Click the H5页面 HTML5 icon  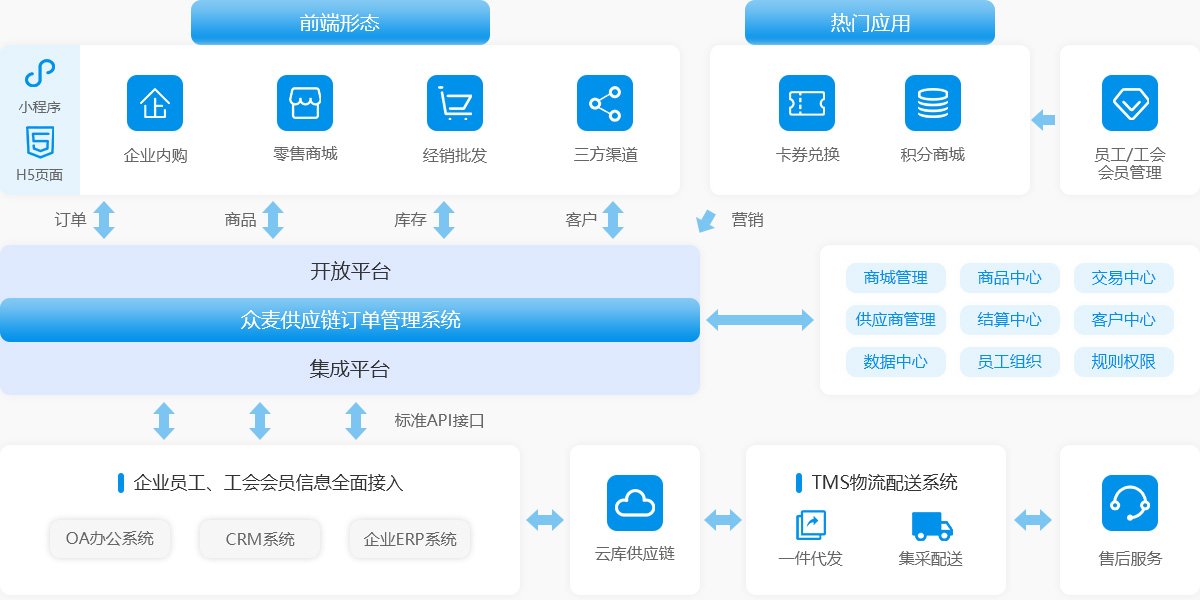(40, 143)
